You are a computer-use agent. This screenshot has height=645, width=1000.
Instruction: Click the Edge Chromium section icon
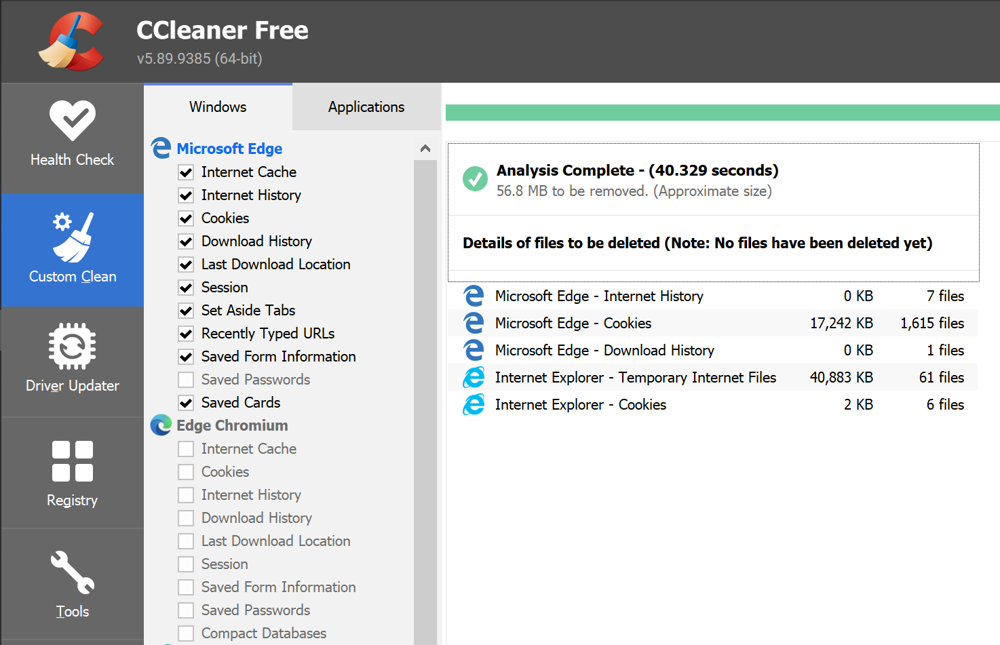[161, 425]
